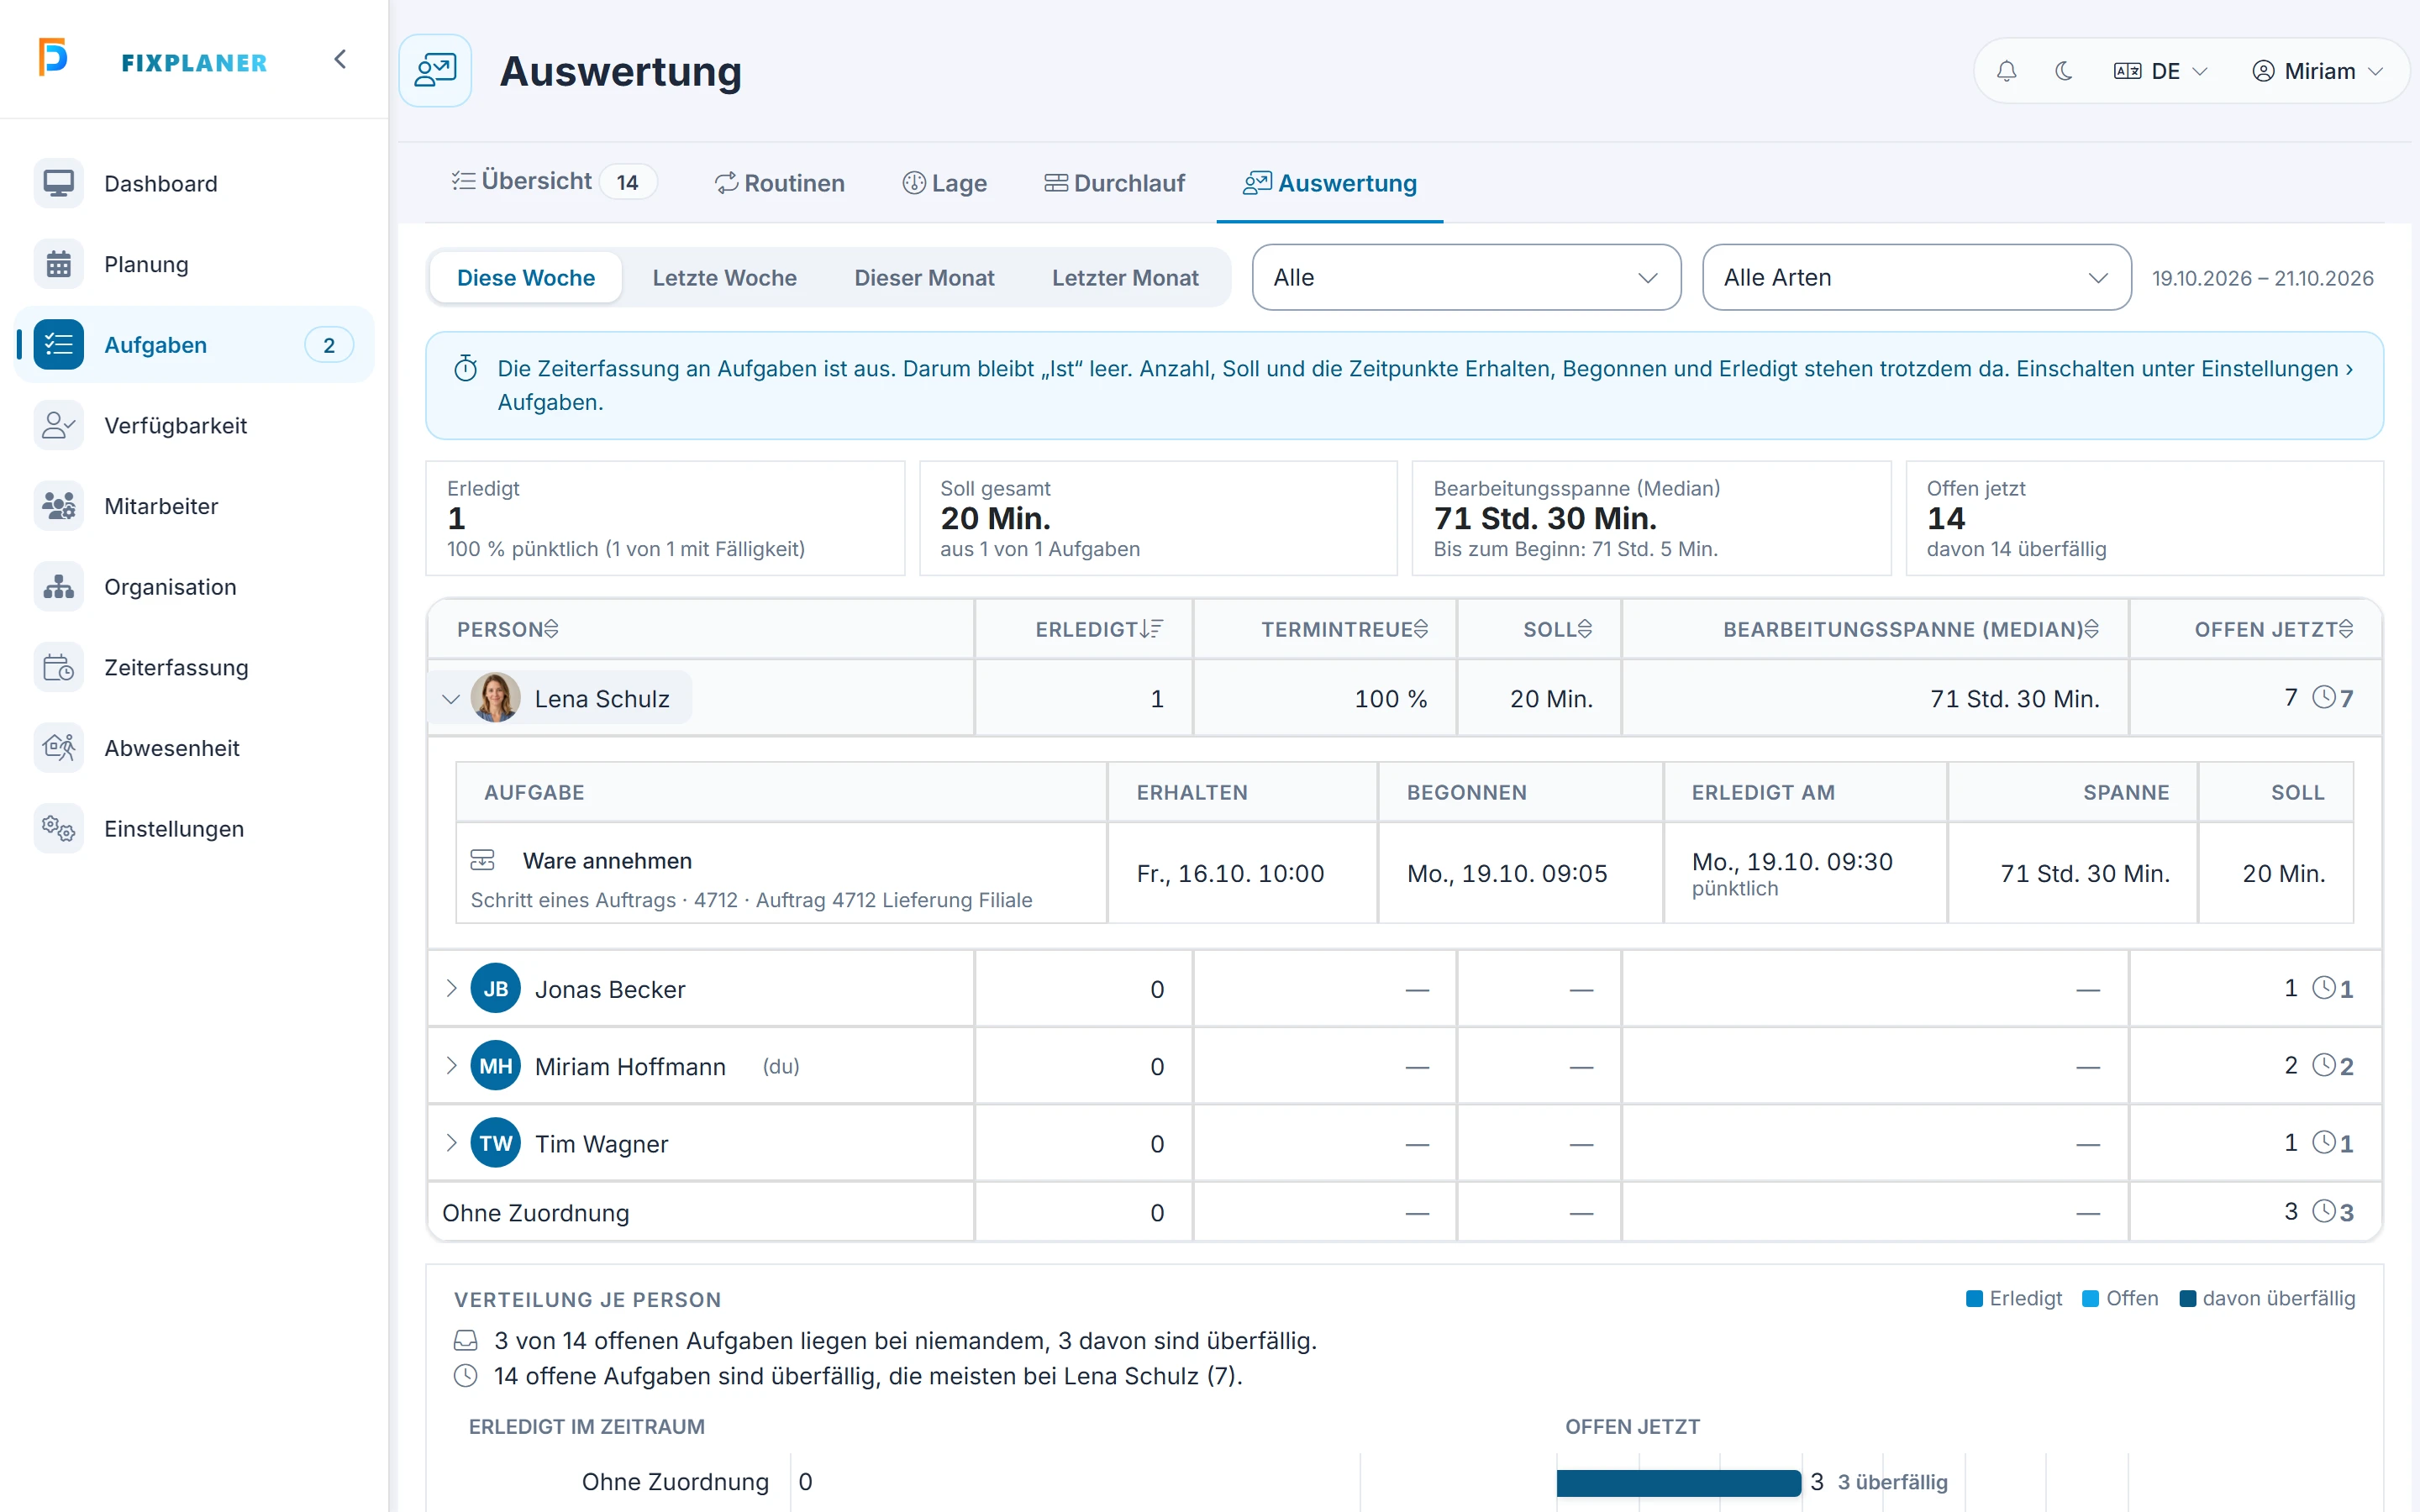Click the davon überfällig legend swatch
Image resolution: width=2420 pixels, height=1512 pixels.
click(2187, 1298)
